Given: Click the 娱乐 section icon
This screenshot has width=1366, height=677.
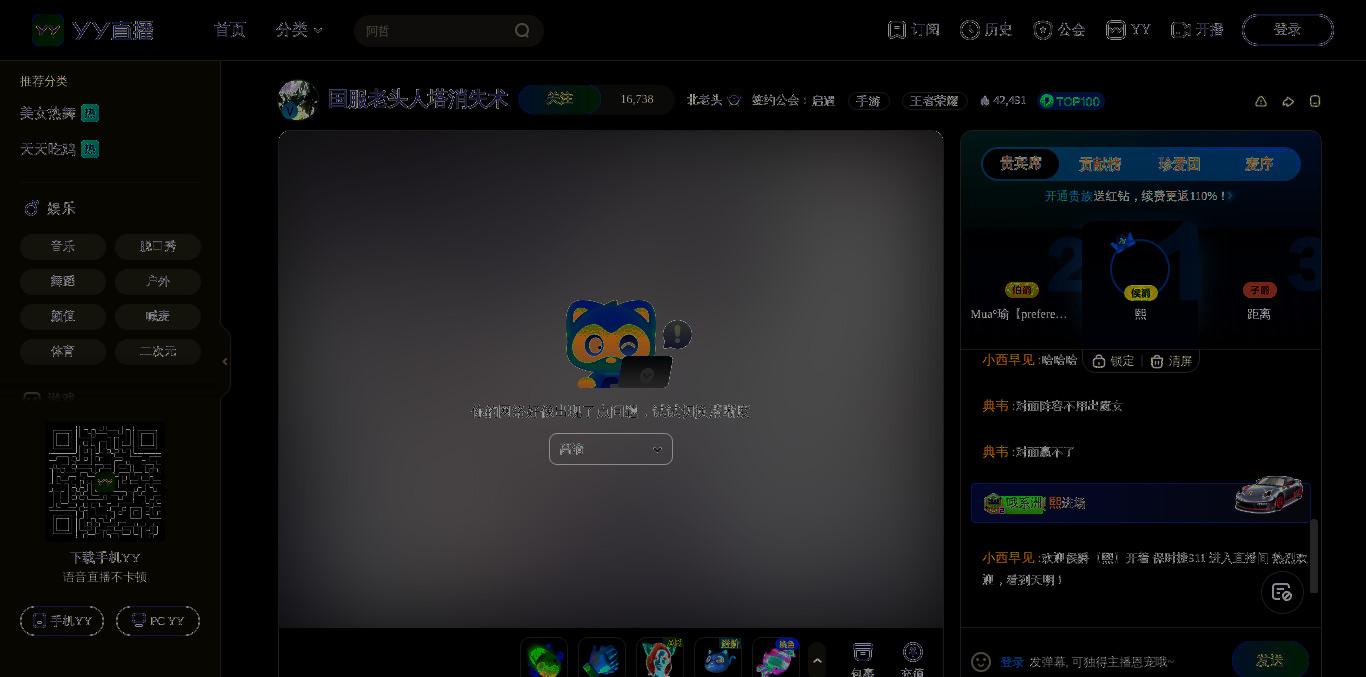Looking at the screenshot, I should (31, 208).
